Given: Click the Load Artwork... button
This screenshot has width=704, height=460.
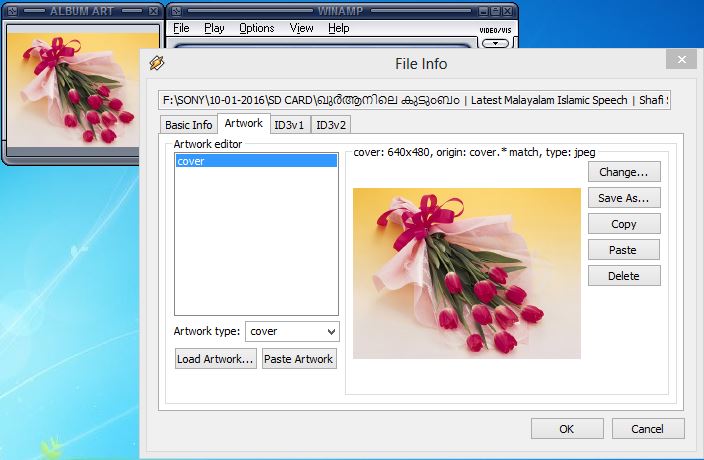Looking at the screenshot, I should pyautogui.click(x=216, y=359).
